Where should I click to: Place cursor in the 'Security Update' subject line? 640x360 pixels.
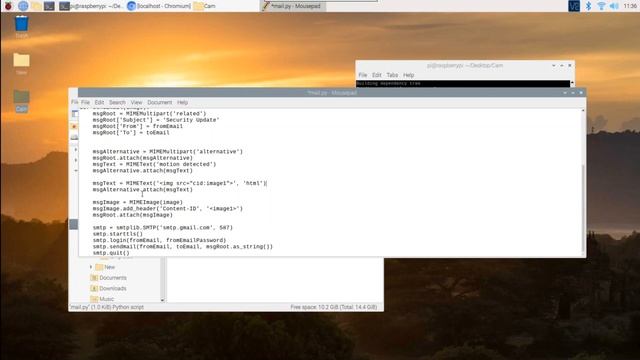[156, 120]
